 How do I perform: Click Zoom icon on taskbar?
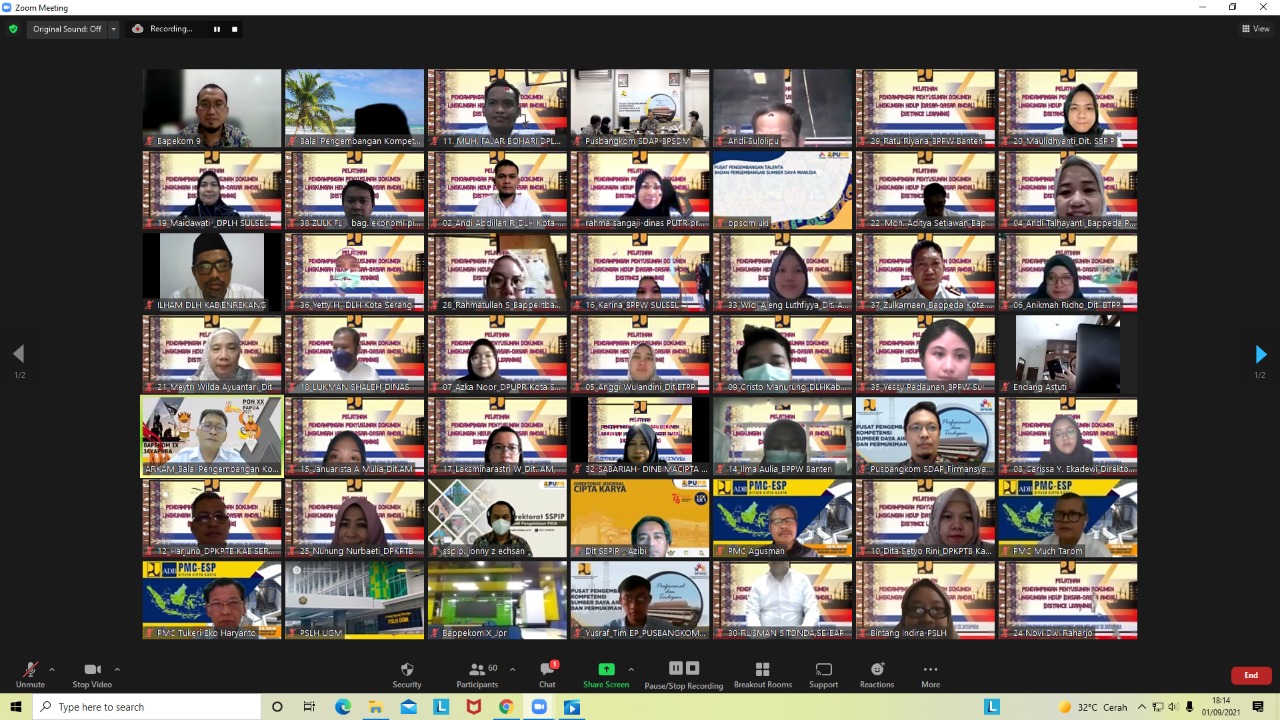539,707
